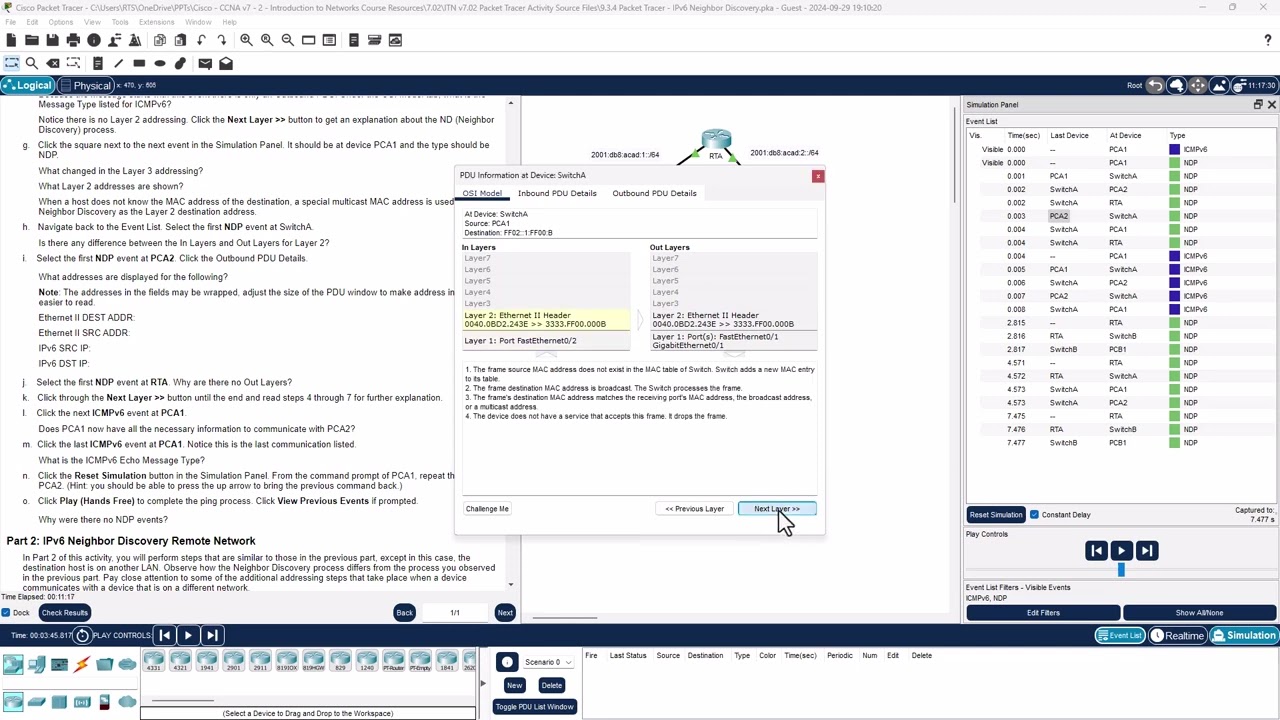Click the Out Layers Layer 1 ports entry

pyautogui.click(x=733, y=341)
